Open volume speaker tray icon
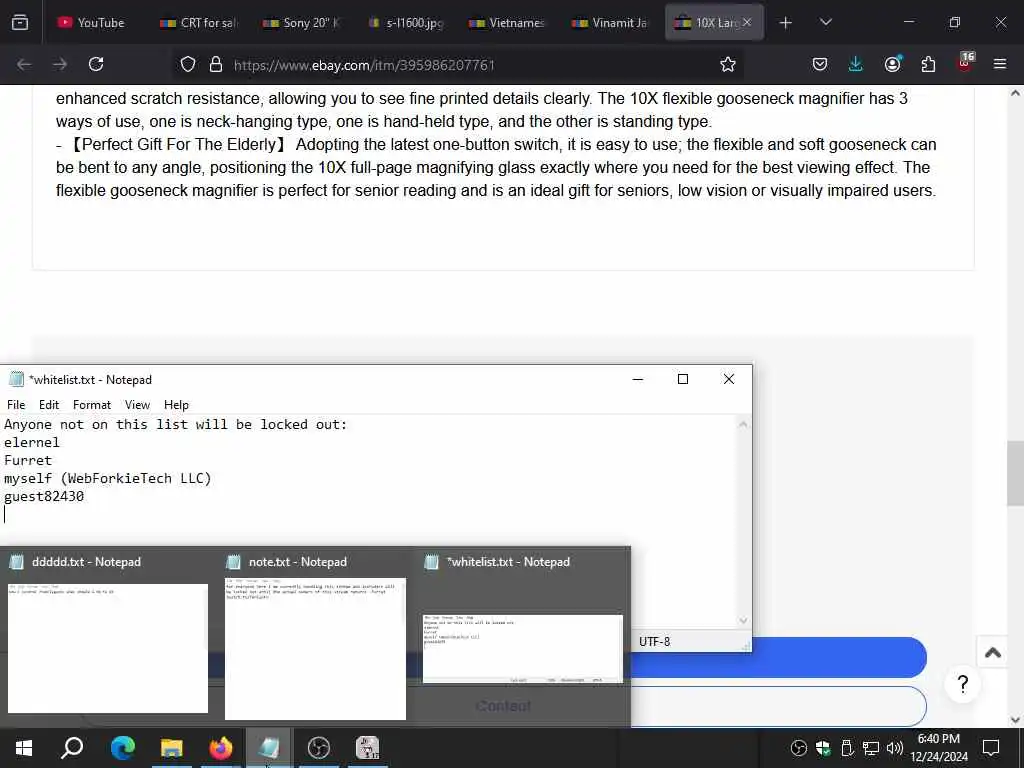Screen dimensions: 1024x768 pos(895,748)
